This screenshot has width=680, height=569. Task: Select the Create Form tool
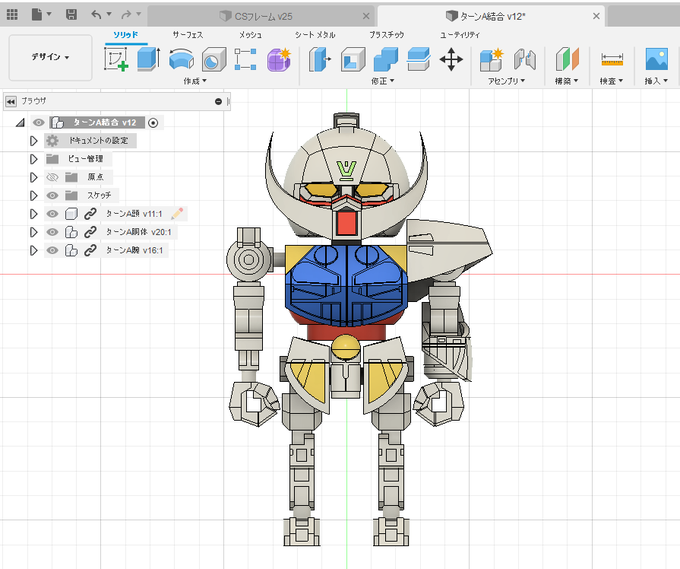(278, 59)
